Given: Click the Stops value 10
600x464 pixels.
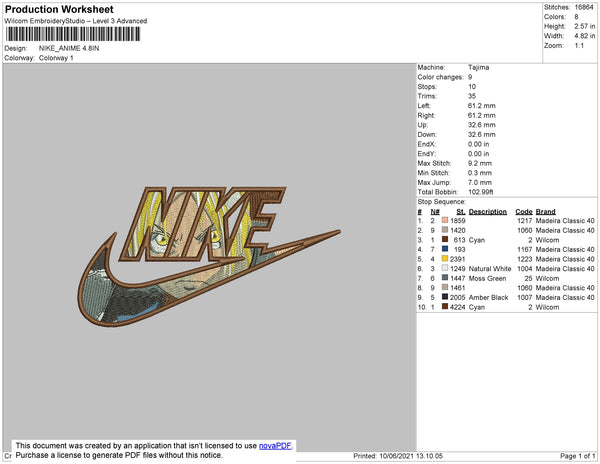Looking at the screenshot, I should (472, 86).
